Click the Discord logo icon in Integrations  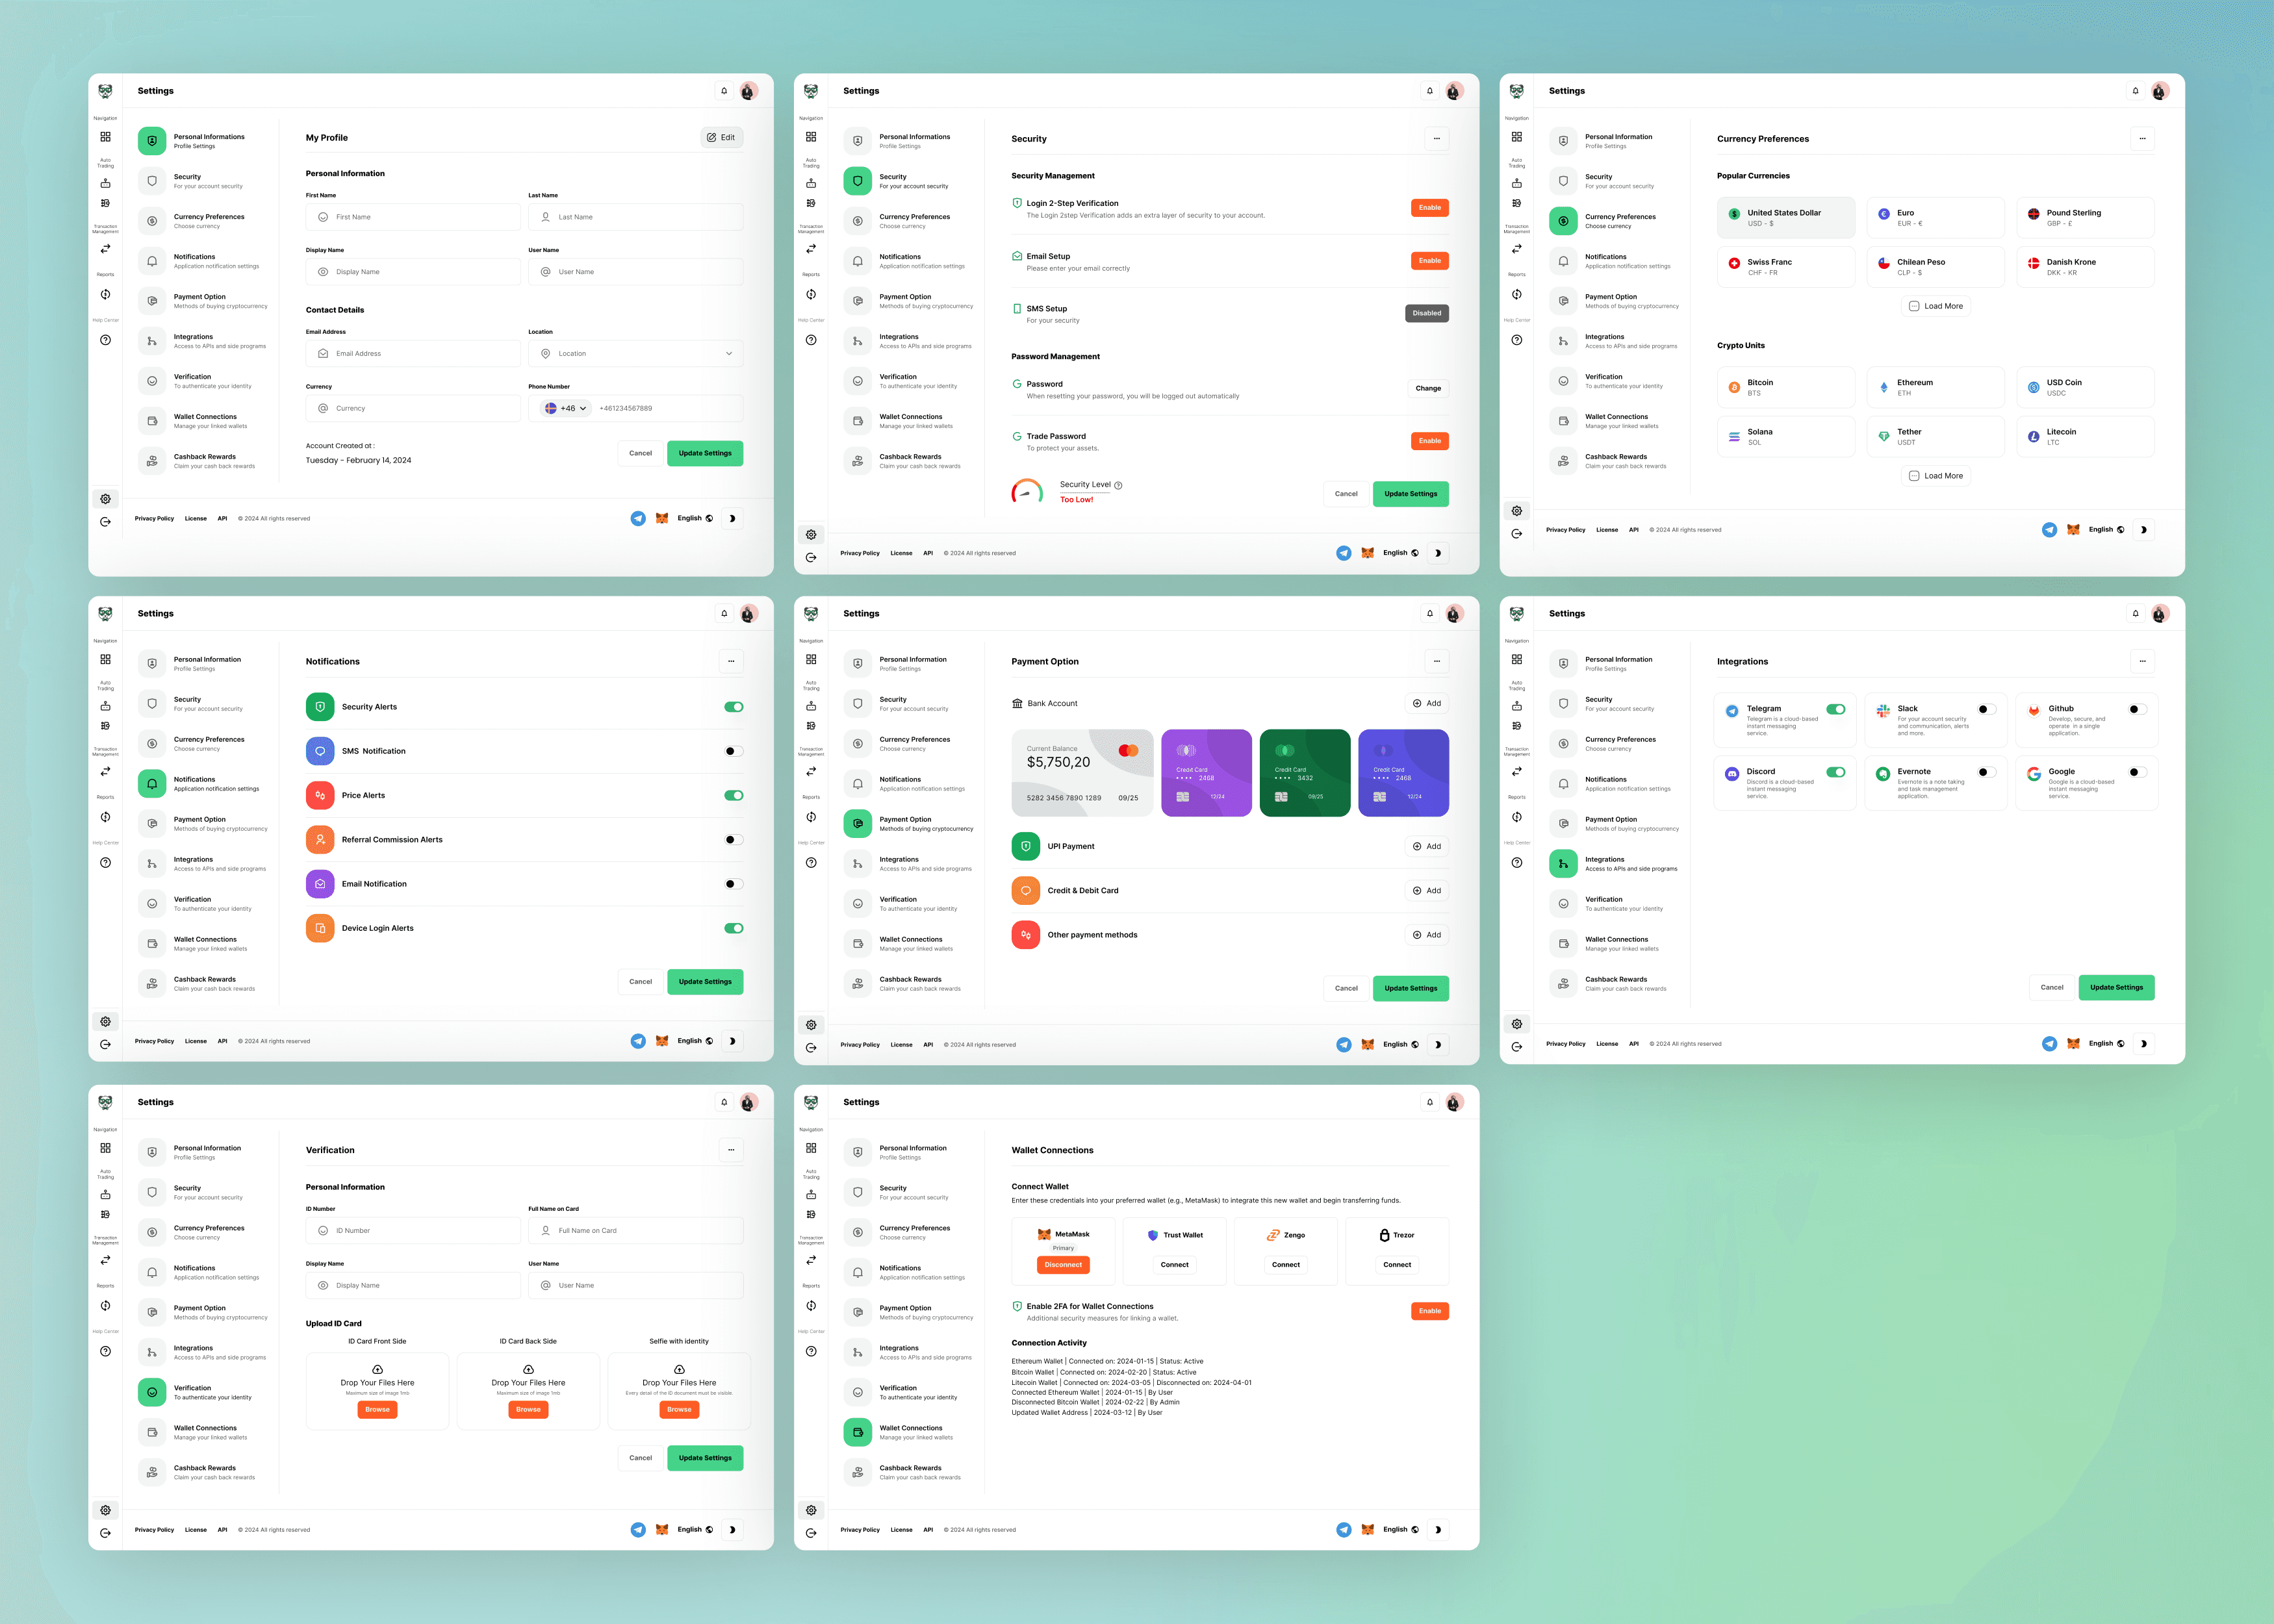pos(1732,774)
